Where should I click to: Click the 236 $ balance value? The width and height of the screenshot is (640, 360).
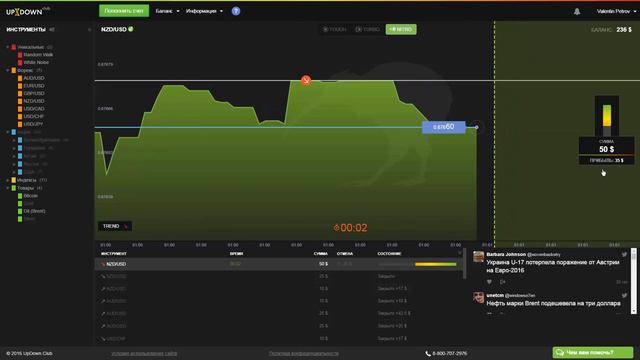tap(624, 29)
